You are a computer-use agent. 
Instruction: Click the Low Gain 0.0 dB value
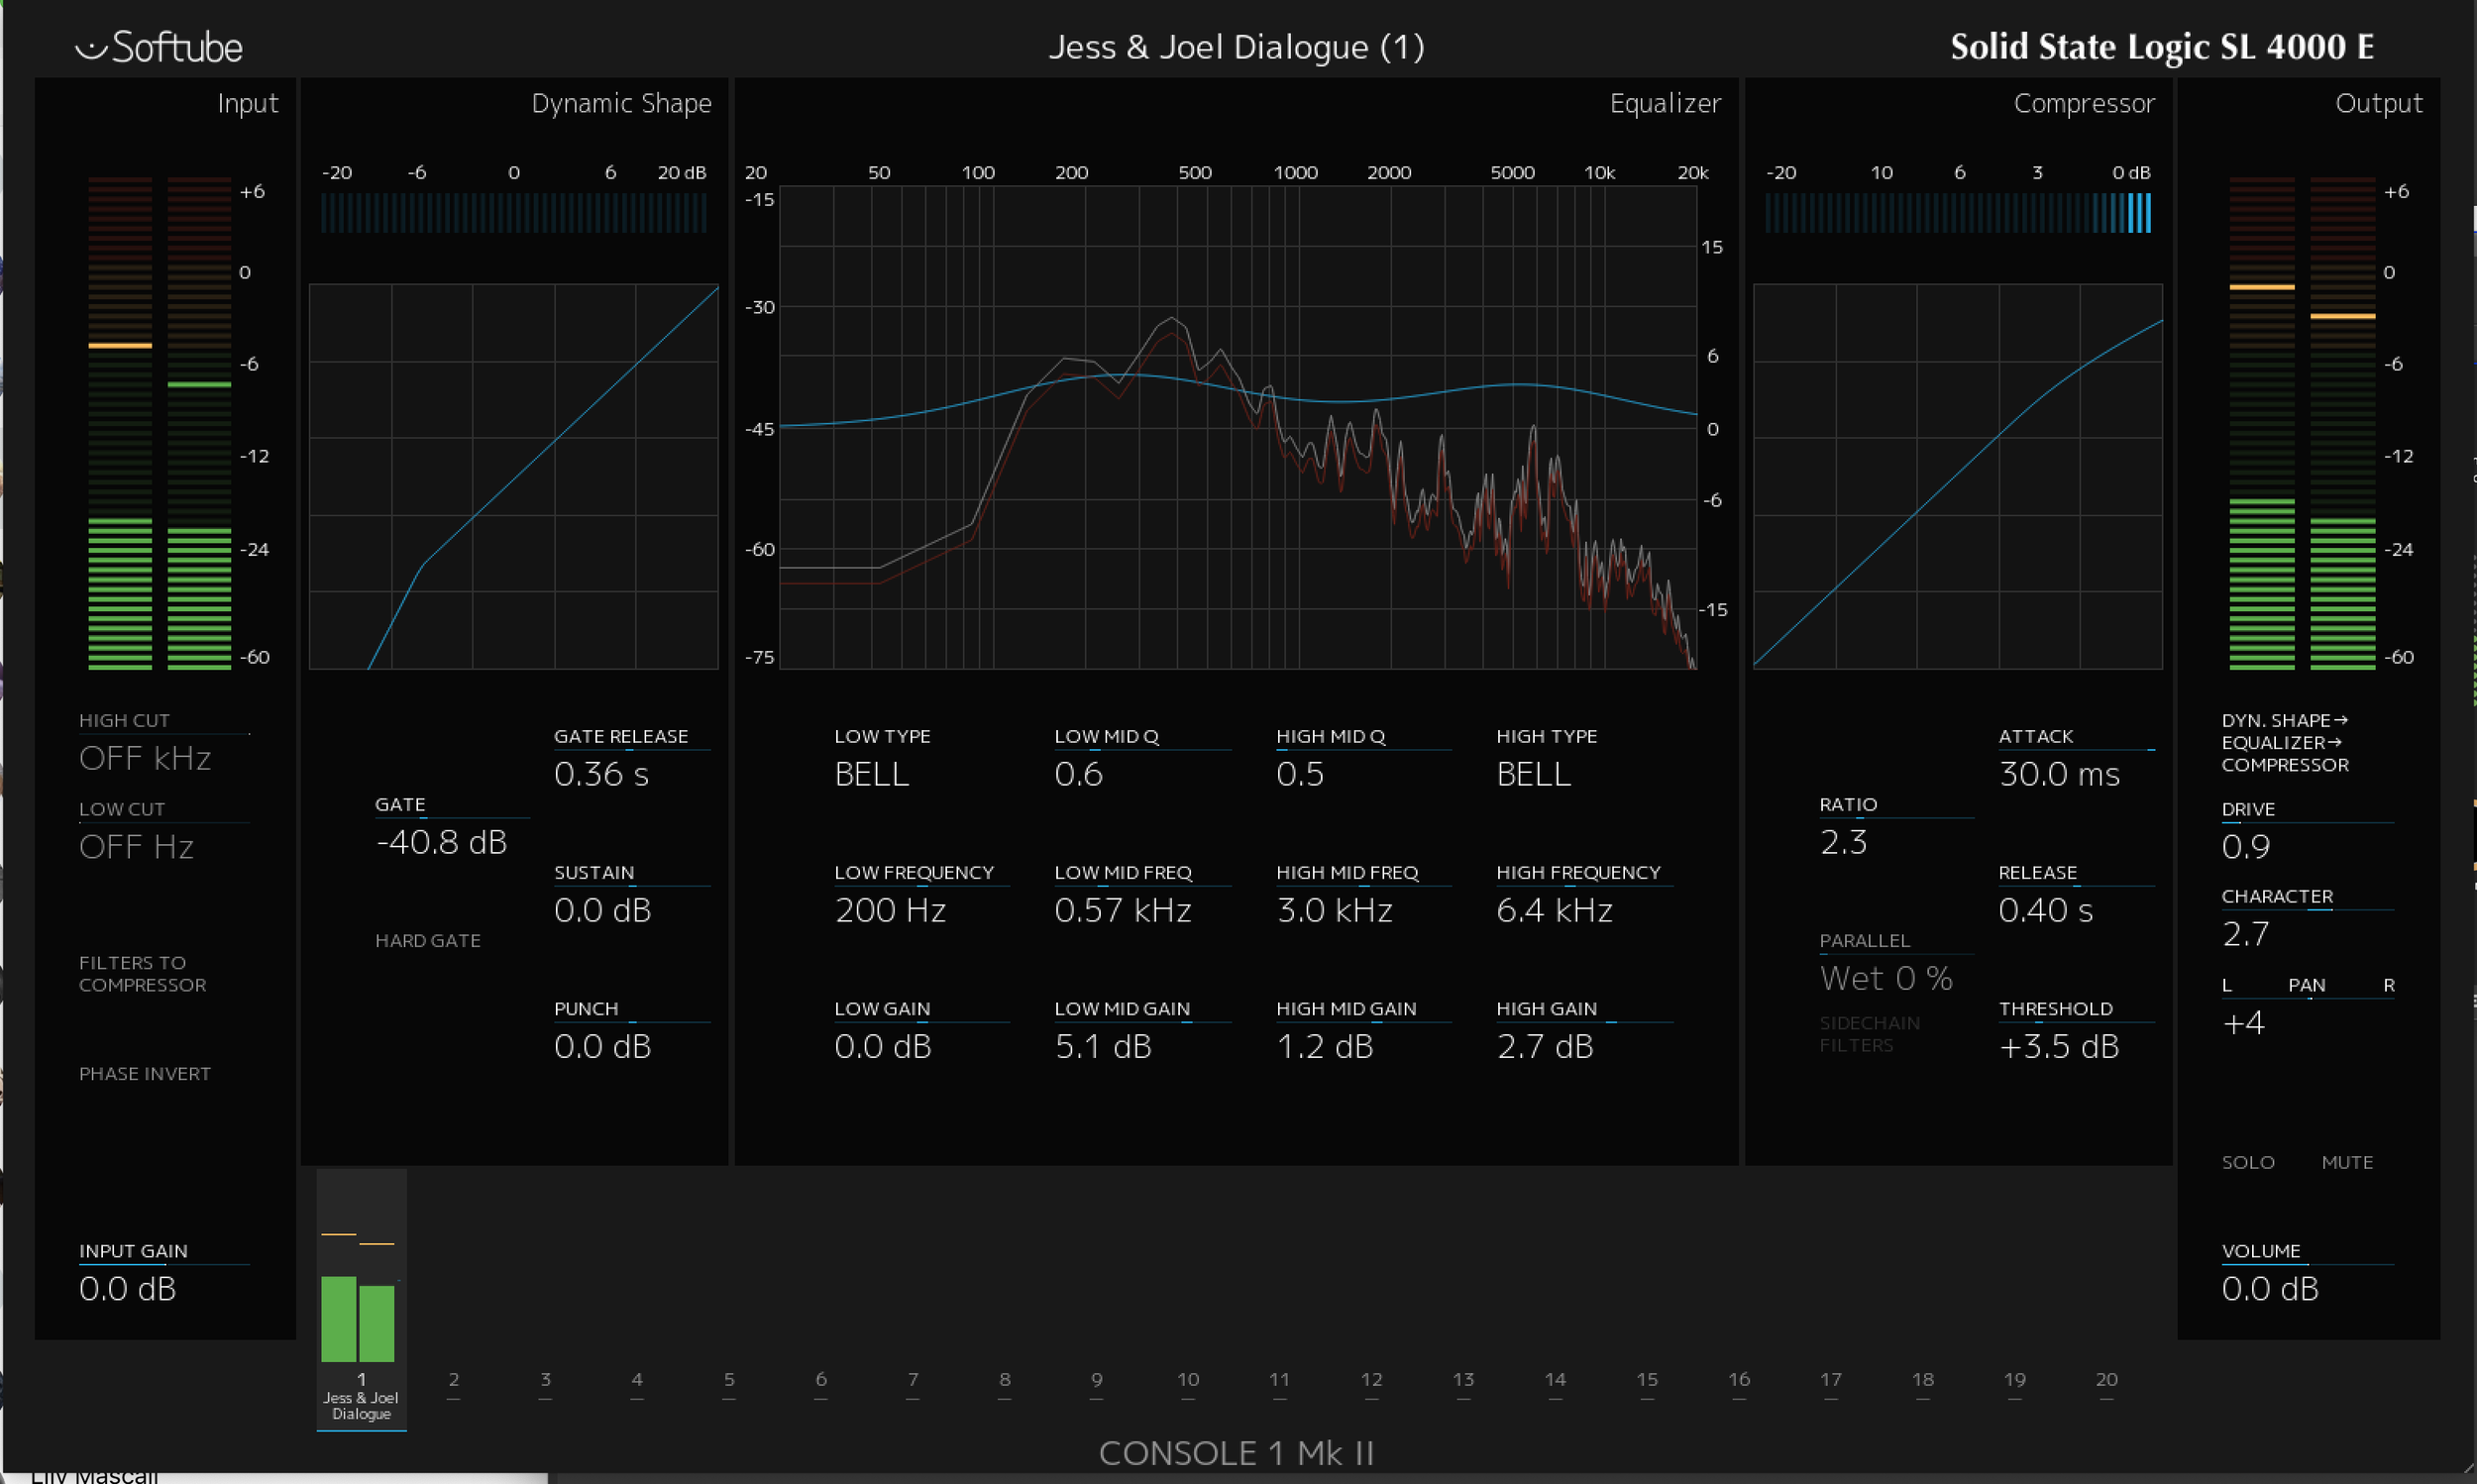(883, 1046)
